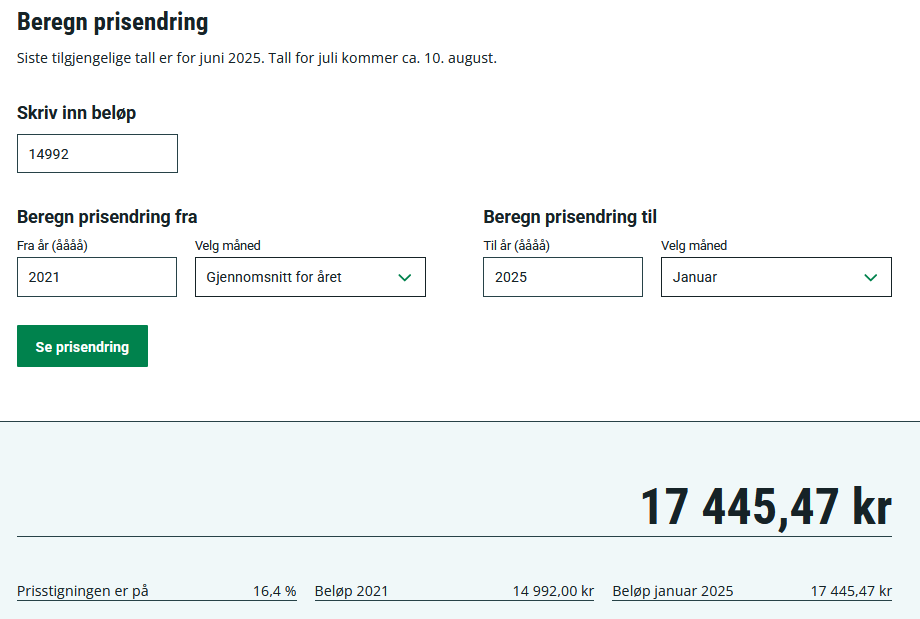Click the 'Se prisendring' button
The width and height of the screenshot is (920, 619).
[x=82, y=346]
